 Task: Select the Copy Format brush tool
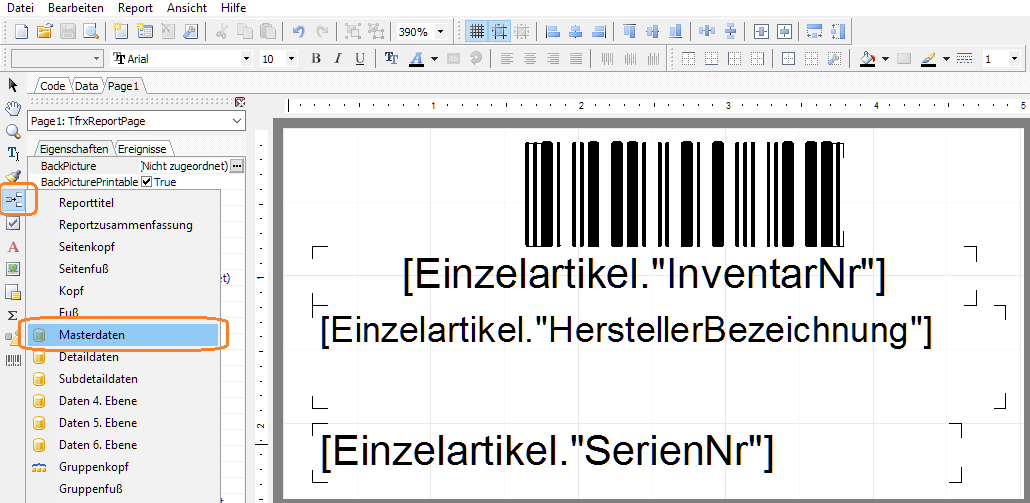[12, 176]
